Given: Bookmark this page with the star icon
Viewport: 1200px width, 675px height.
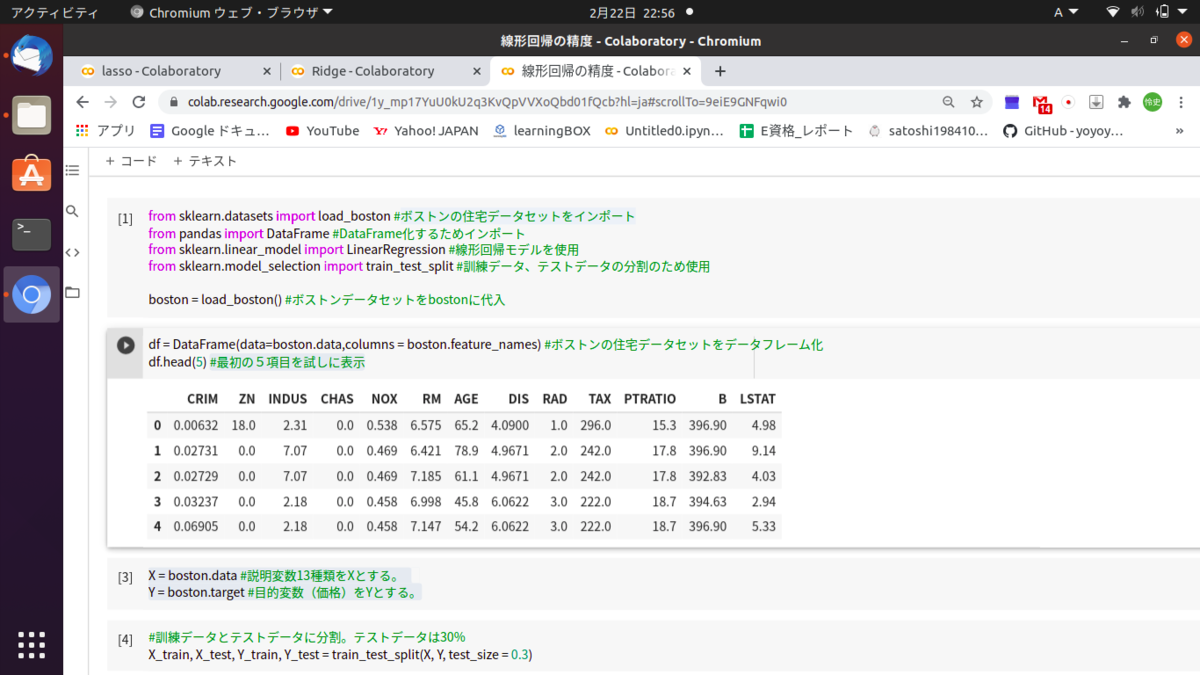Looking at the screenshot, I should pos(977,102).
